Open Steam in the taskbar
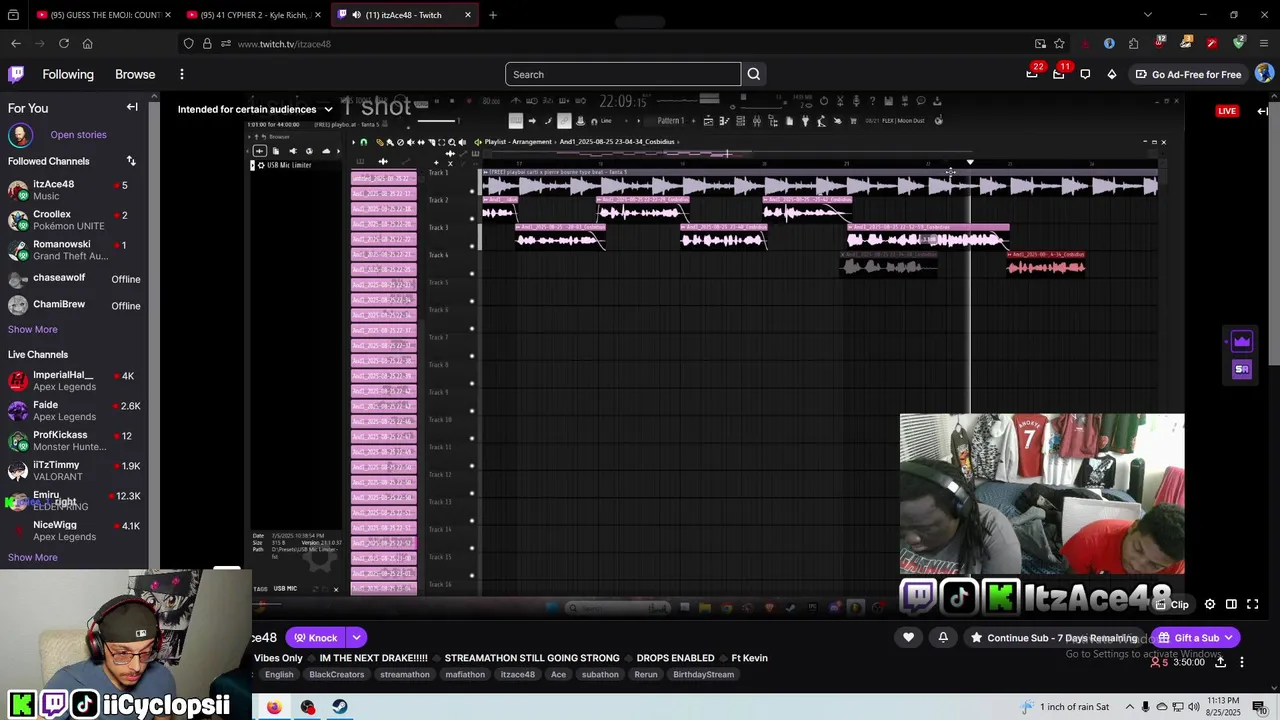This screenshot has width=1280, height=720. pyautogui.click(x=340, y=707)
